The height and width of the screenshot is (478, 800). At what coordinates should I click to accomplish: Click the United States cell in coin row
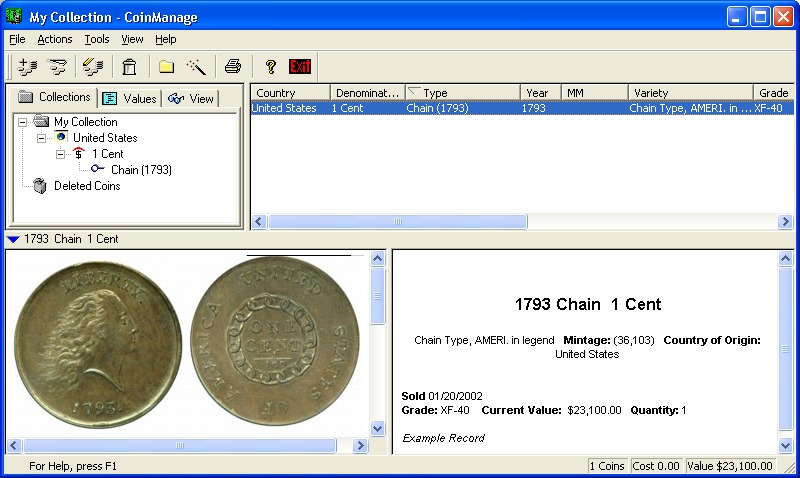tap(284, 108)
